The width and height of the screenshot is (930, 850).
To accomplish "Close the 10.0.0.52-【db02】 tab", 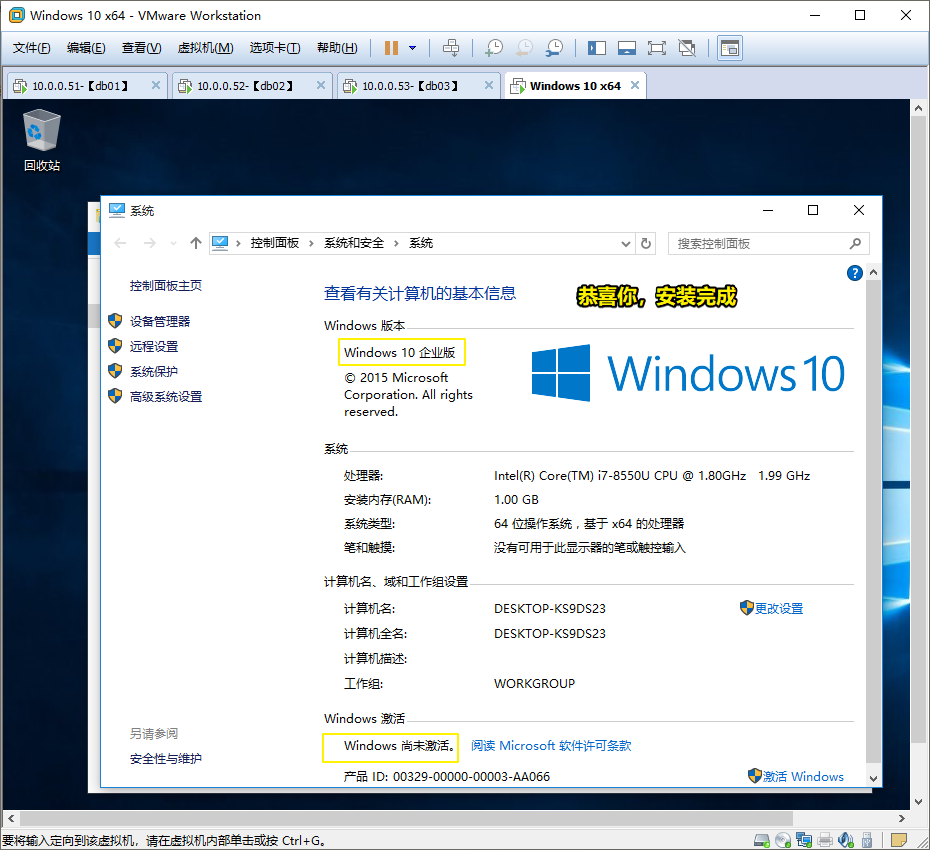I will [x=320, y=85].
